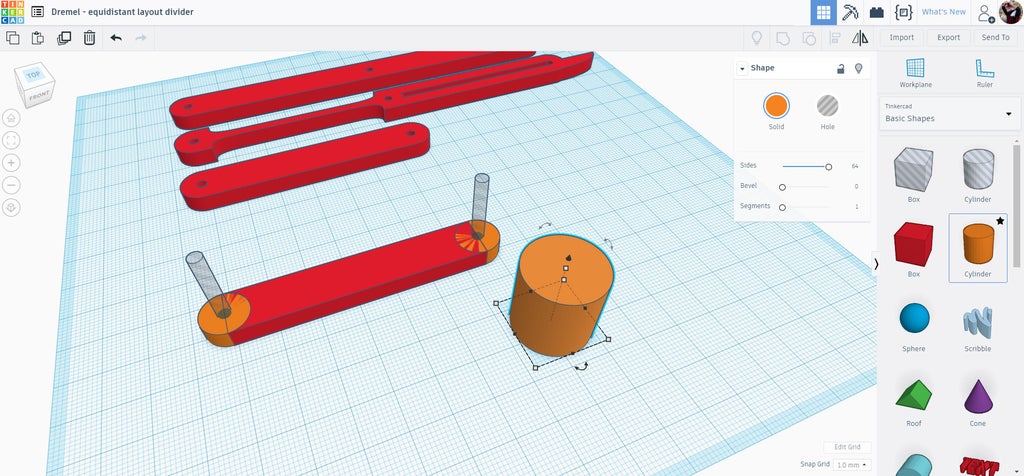The width and height of the screenshot is (1024, 476).
Task: Zoom out with minus button
Action: (11, 185)
